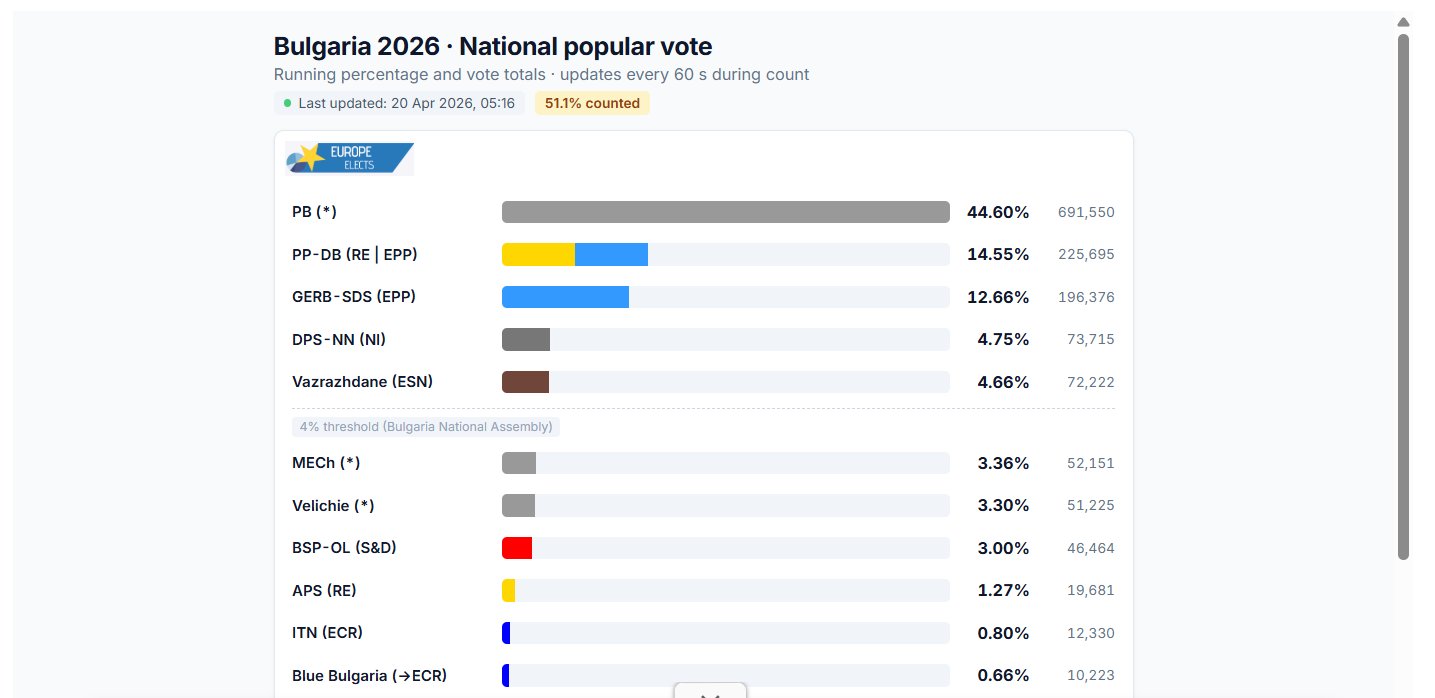Expand the list with the bottom chevron button
Screen dimensions: 1435x698
point(710,691)
